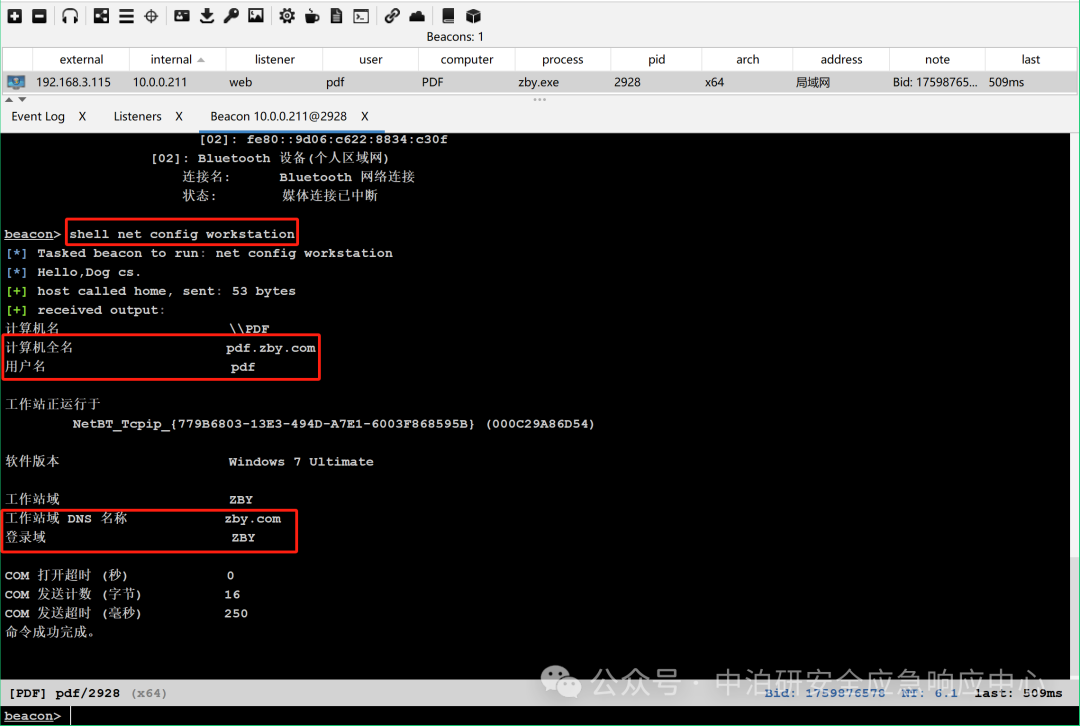Sort by the internal column header
This screenshot has width=1080, height=726.
[177, 59]
